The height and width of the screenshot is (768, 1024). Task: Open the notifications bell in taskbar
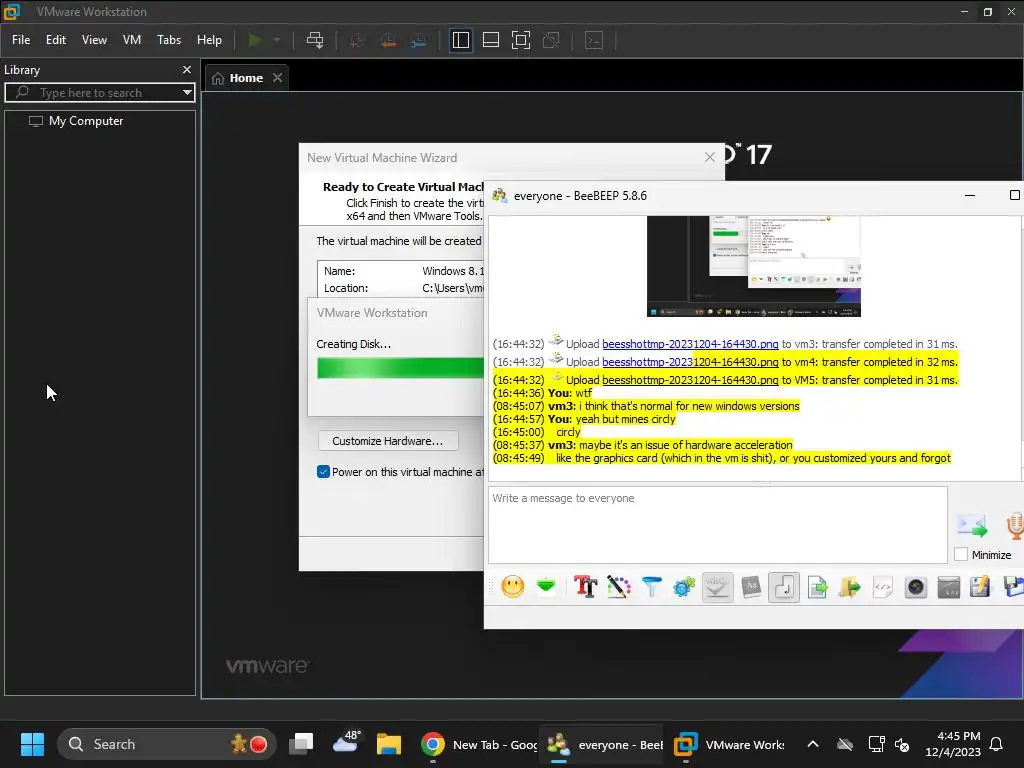[x=996, y=744]
